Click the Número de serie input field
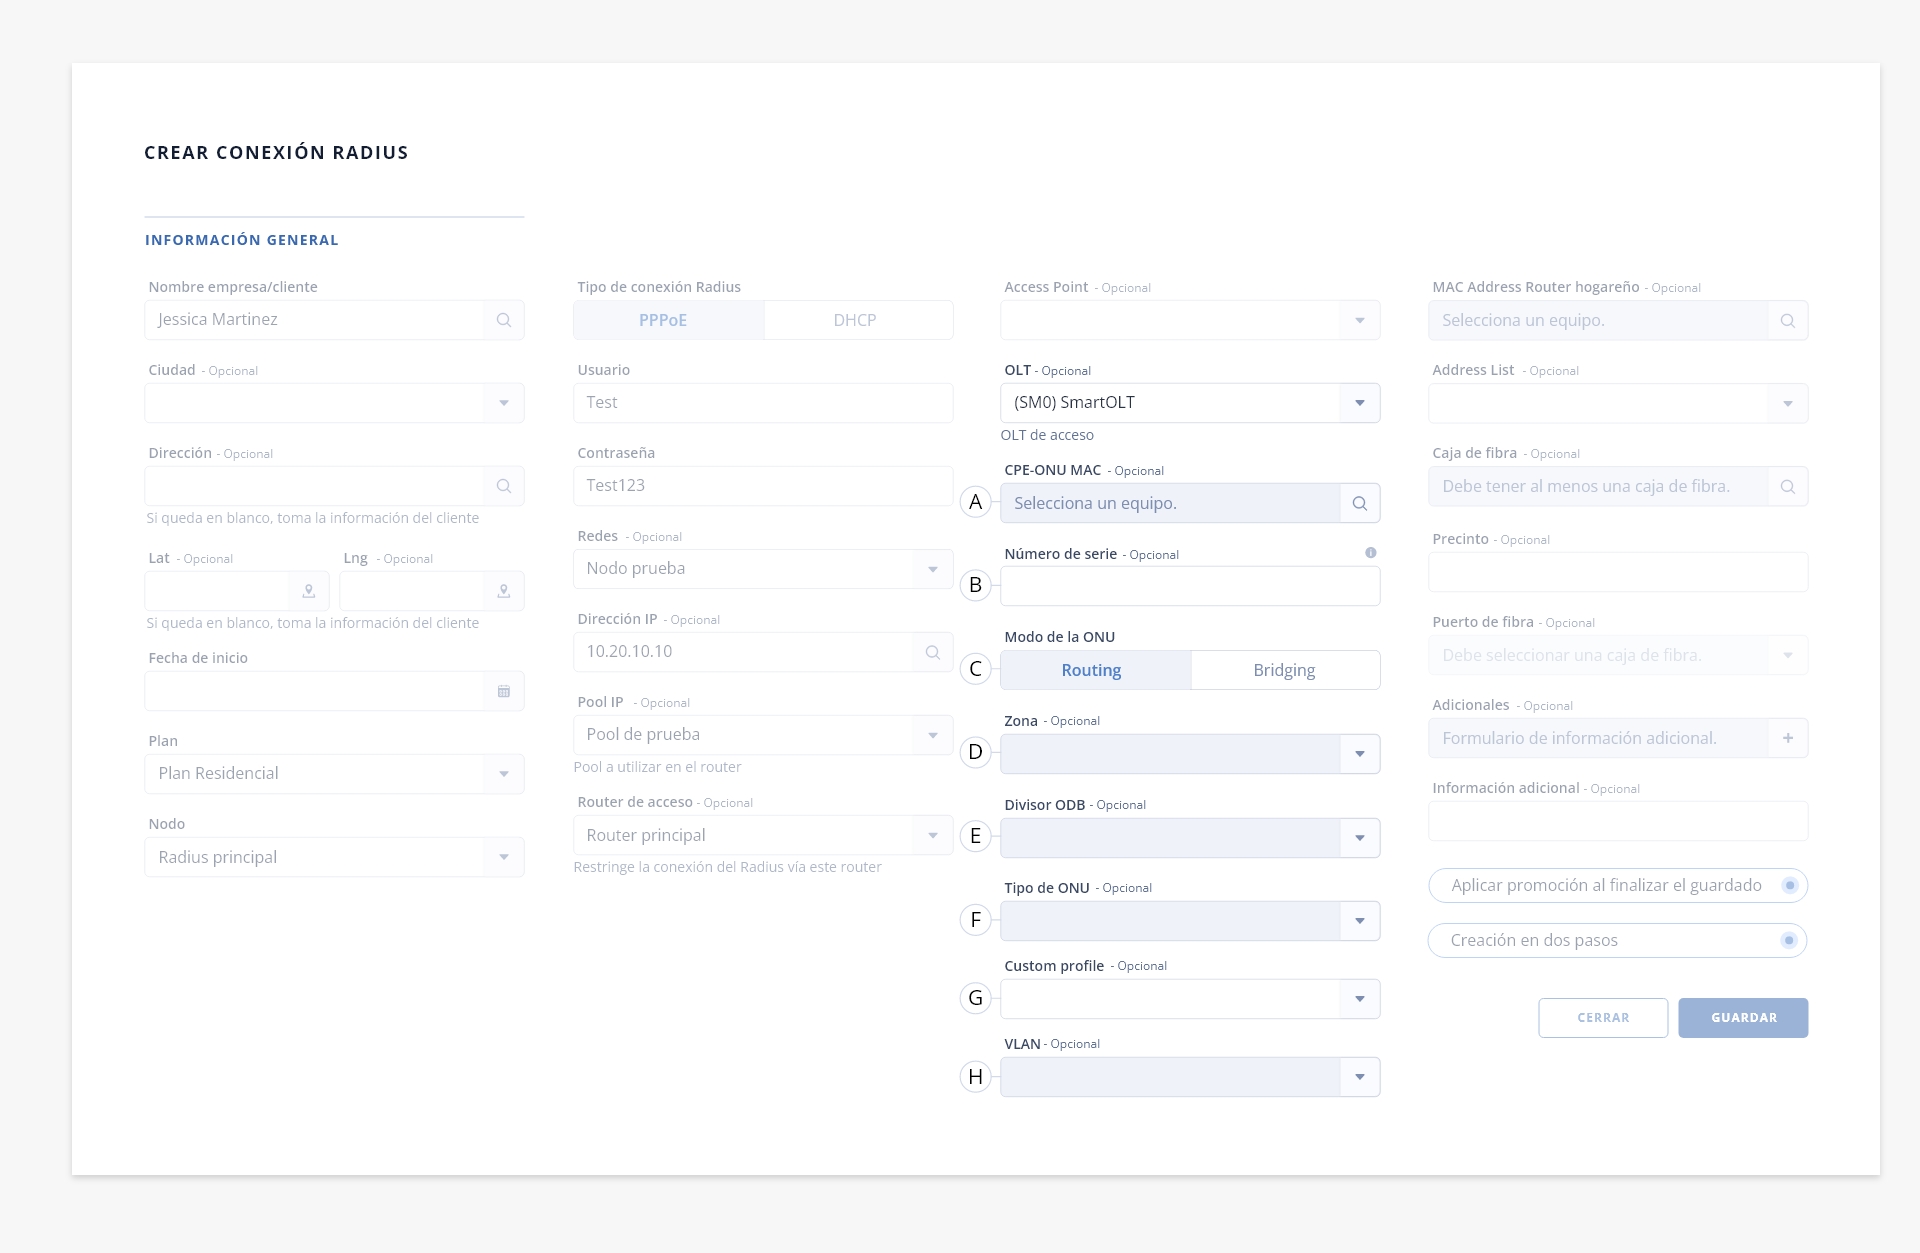 [x=1190, y=586]
